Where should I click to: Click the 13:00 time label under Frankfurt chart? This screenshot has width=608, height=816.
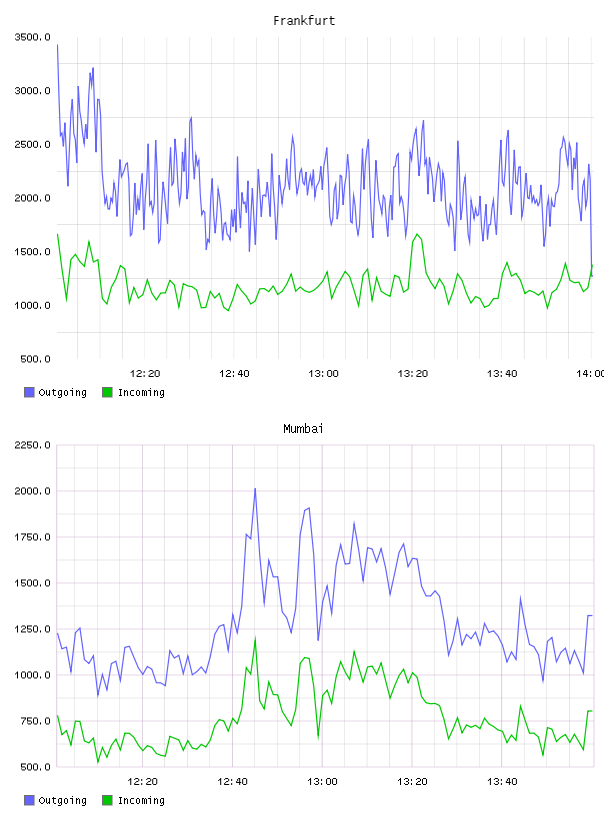(323, 374)
